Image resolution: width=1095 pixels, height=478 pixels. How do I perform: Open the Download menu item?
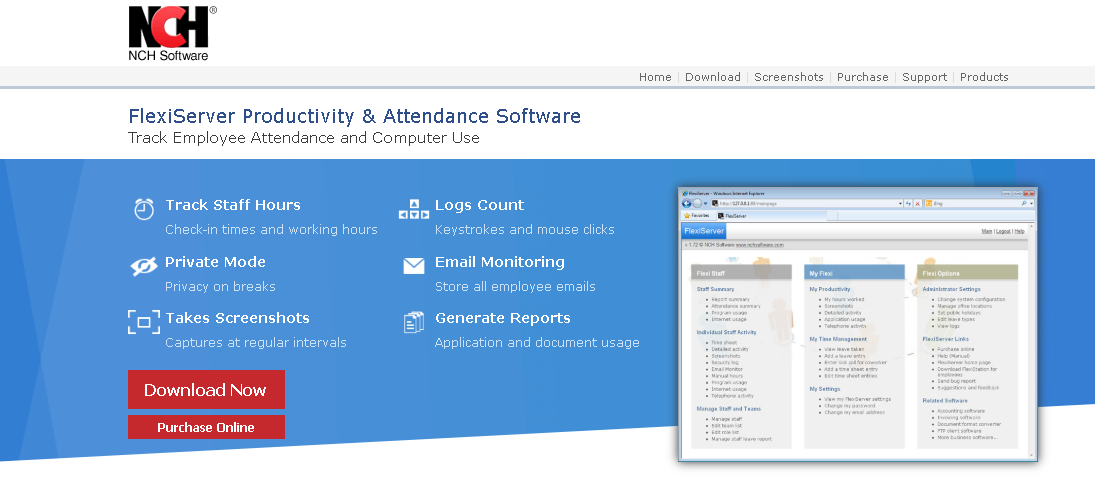tap(712, 77)
